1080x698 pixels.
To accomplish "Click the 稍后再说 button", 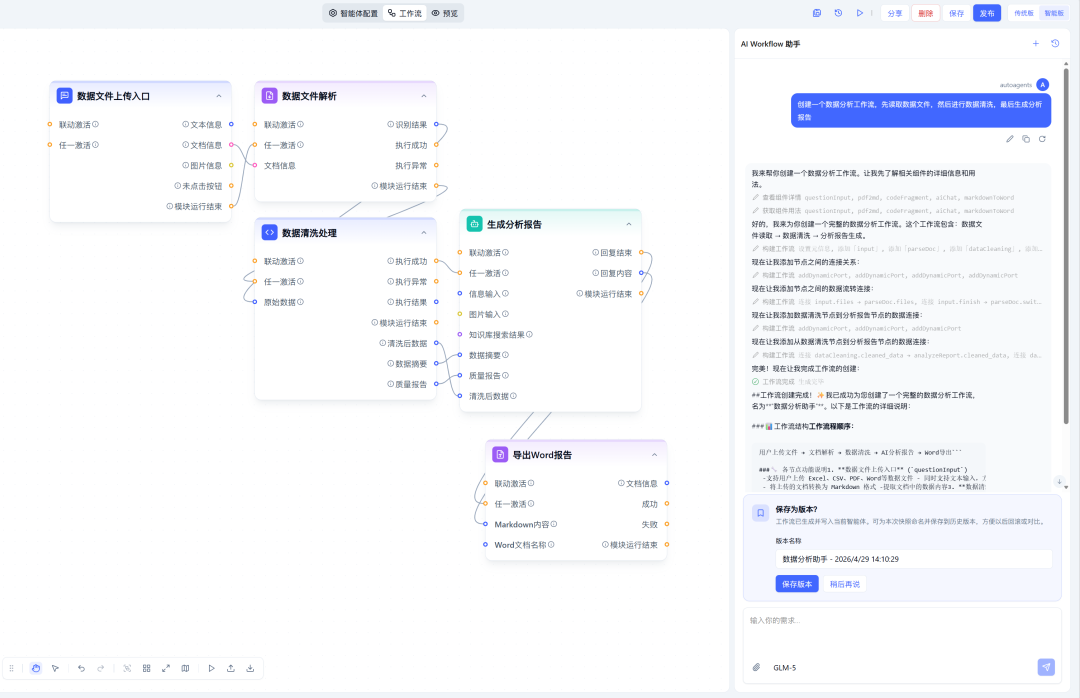I will pos(844,584).
